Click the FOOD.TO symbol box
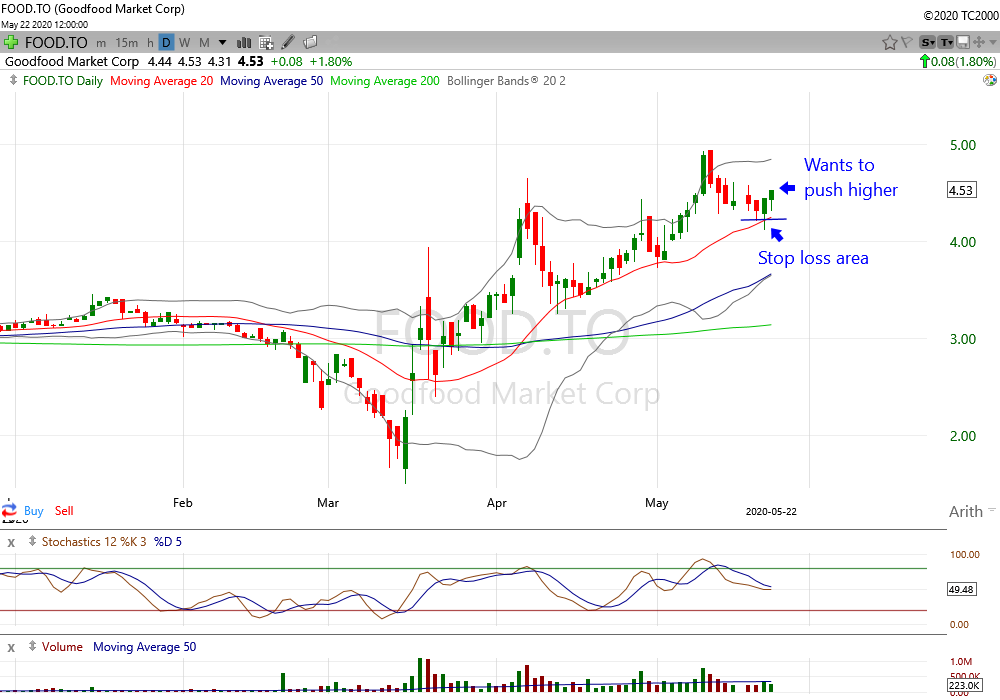 (x=56, y=43)
